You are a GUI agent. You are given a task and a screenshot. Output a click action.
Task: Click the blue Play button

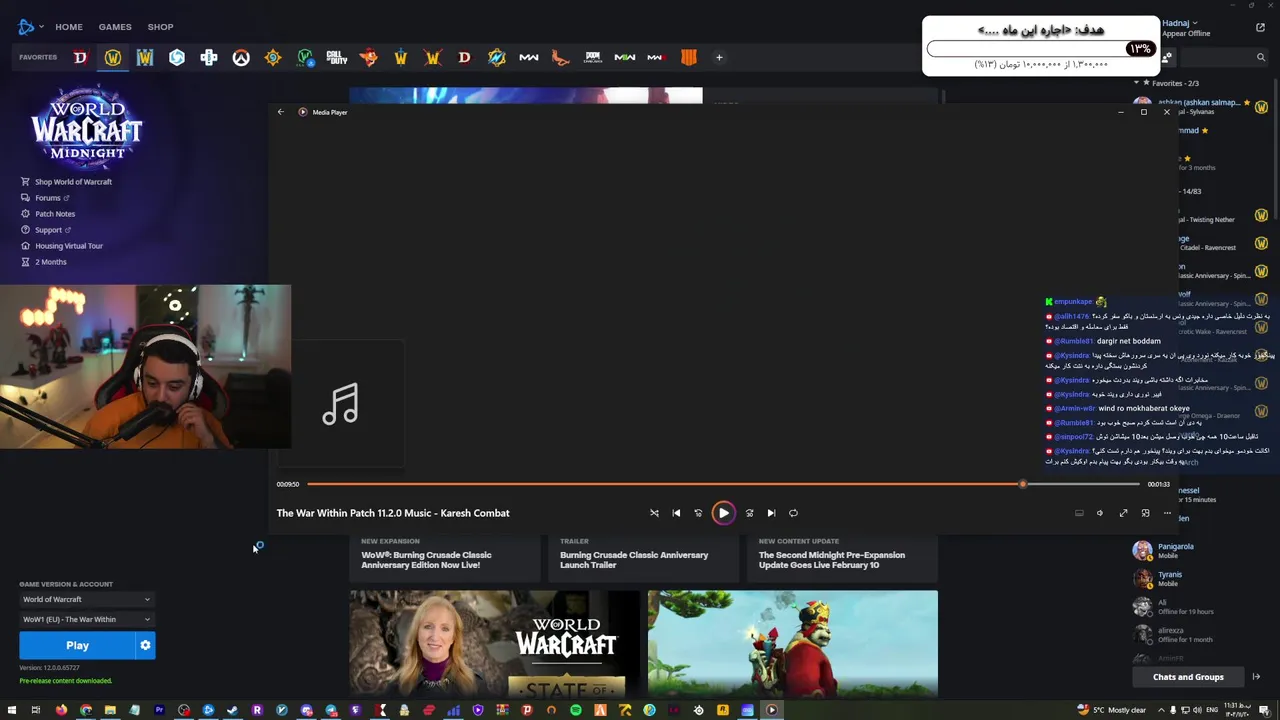77,646
